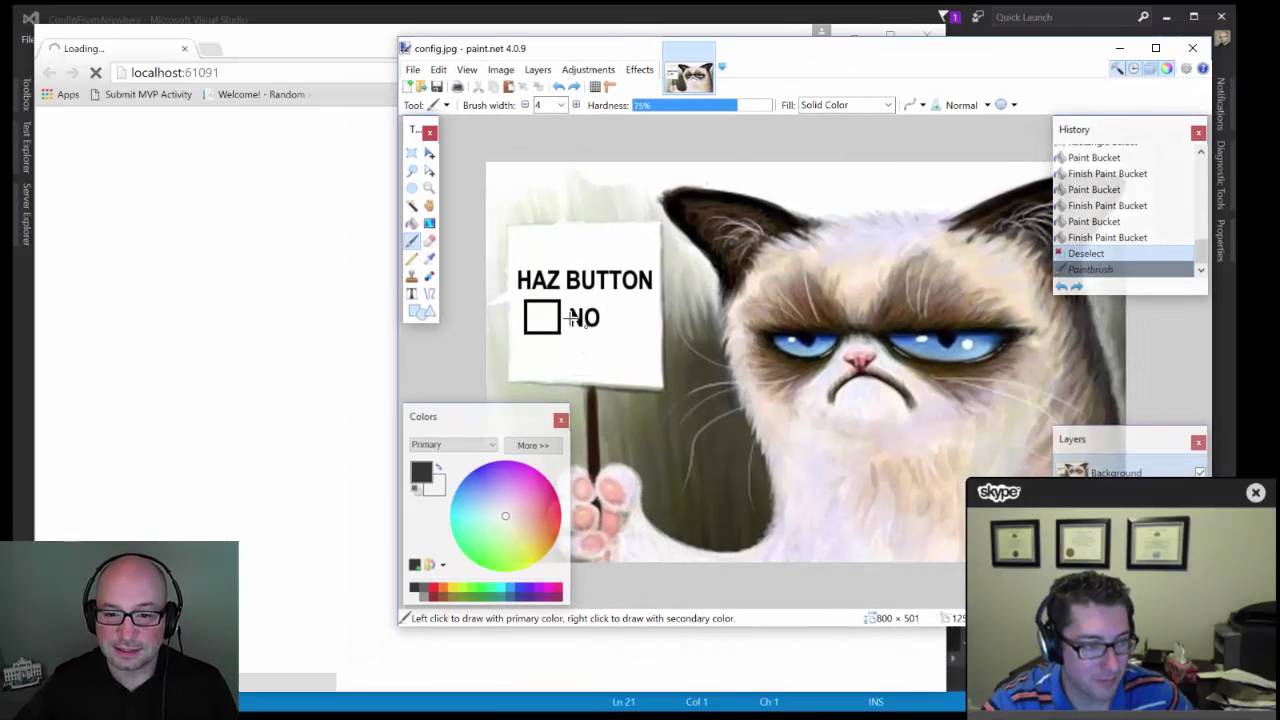Select the Paint Bucket tool

412,223
